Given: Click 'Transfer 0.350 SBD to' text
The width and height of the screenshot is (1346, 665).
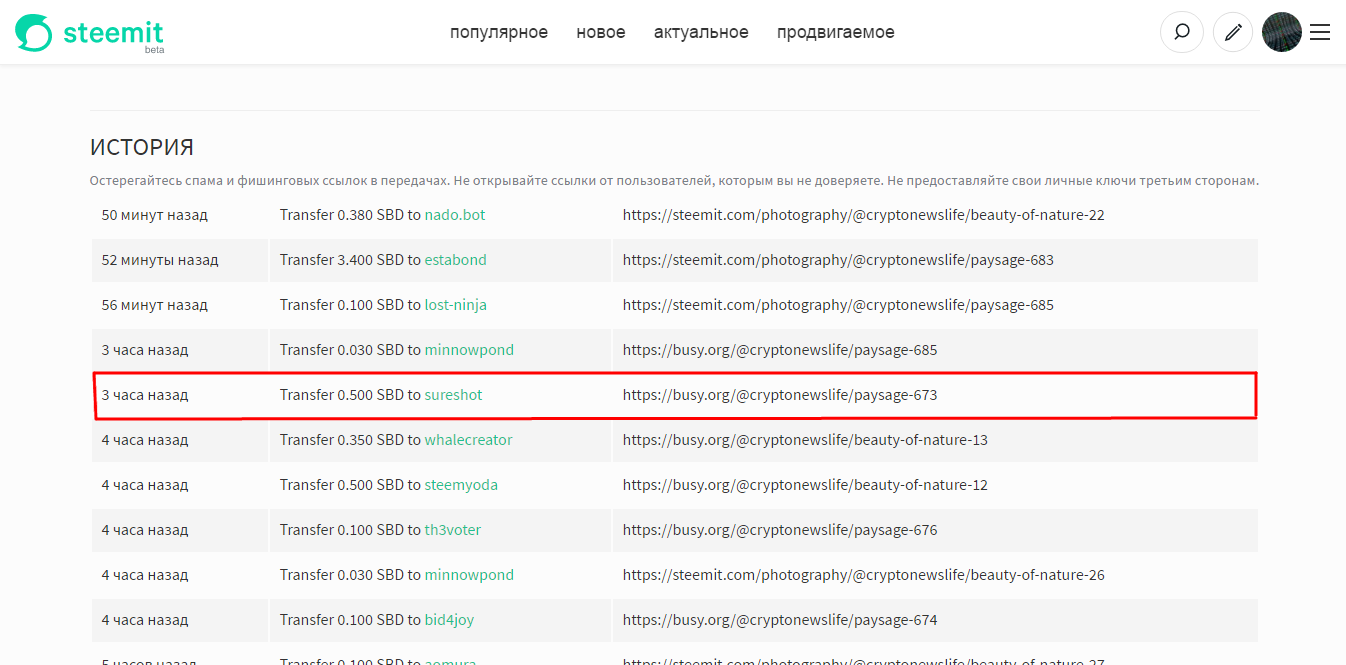Looking at the screenshot, I should (x=350, y=440).
